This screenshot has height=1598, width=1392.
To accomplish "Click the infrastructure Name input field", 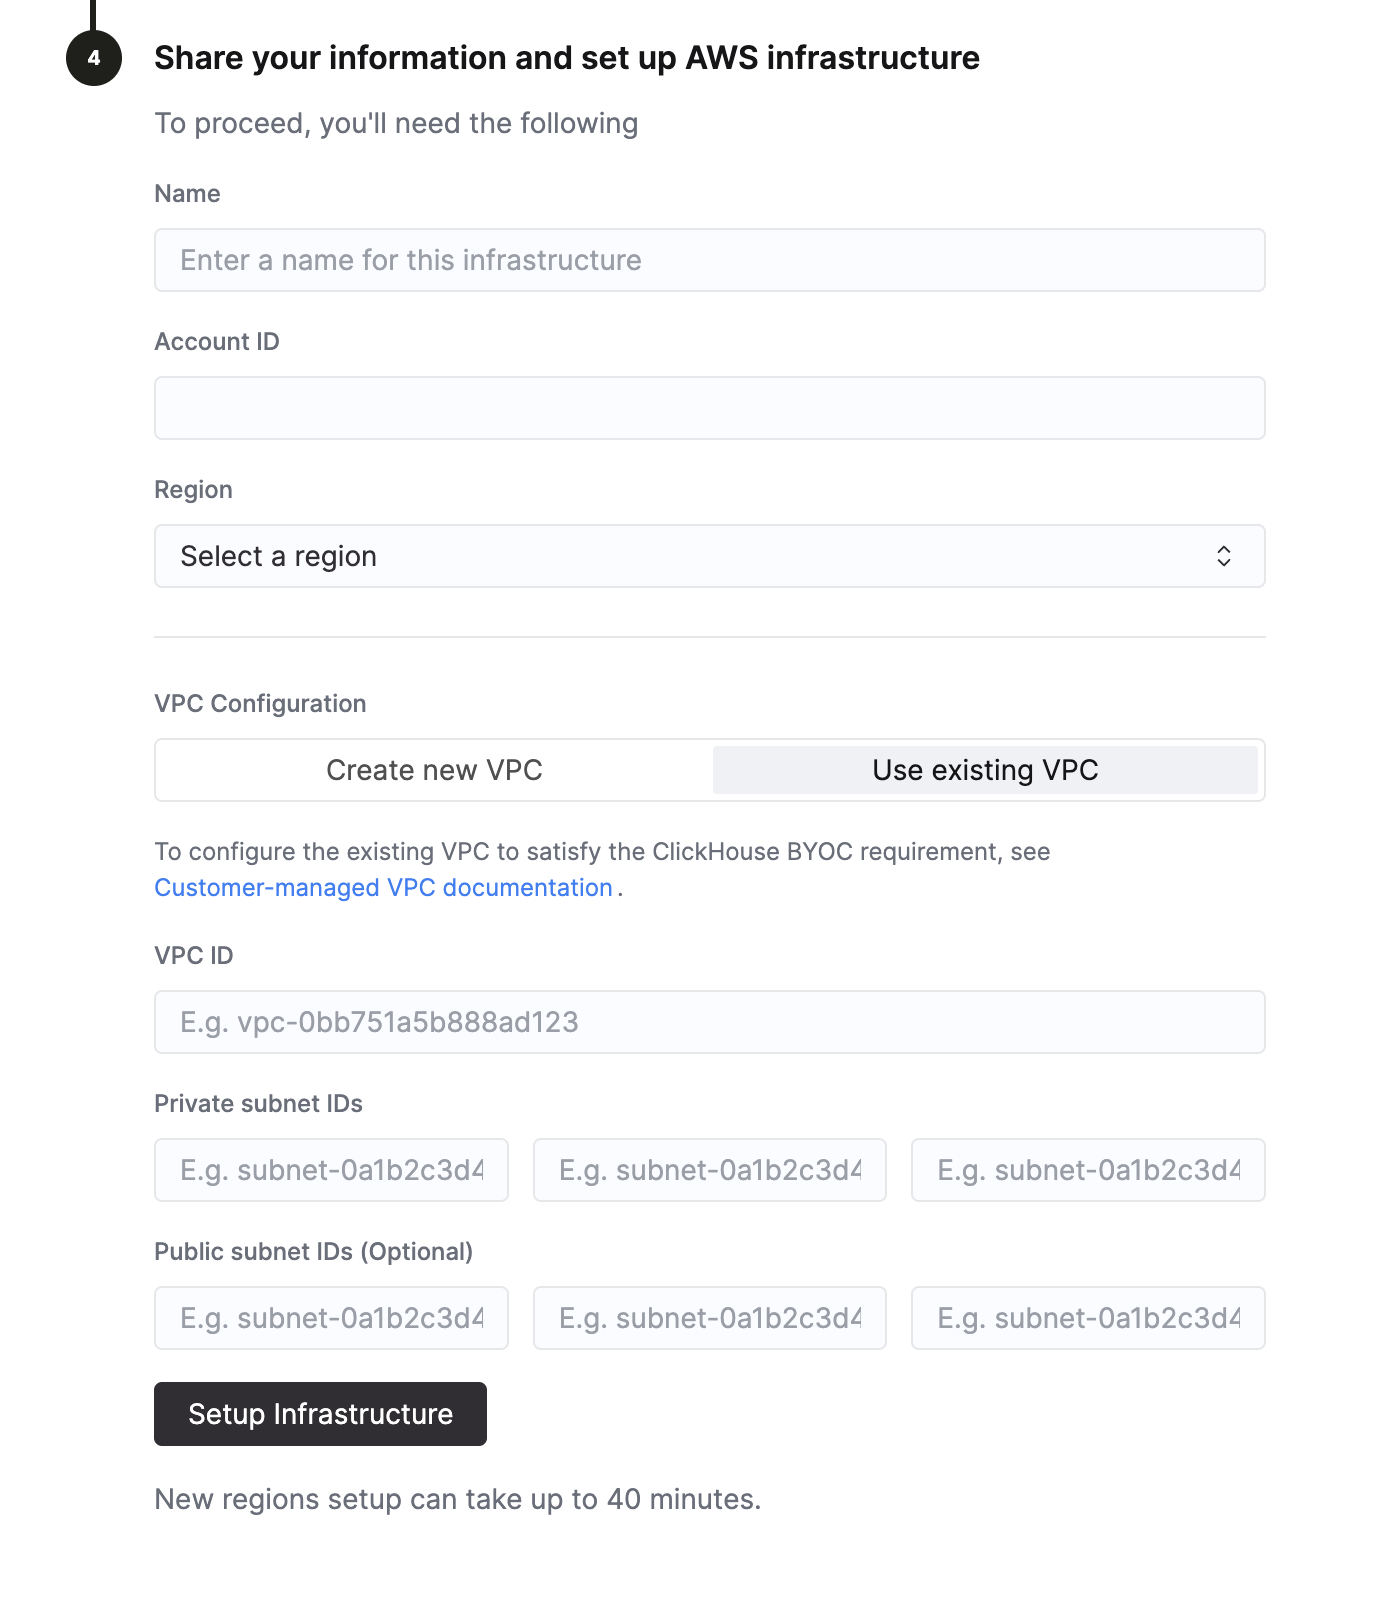I will coord(709,260).
